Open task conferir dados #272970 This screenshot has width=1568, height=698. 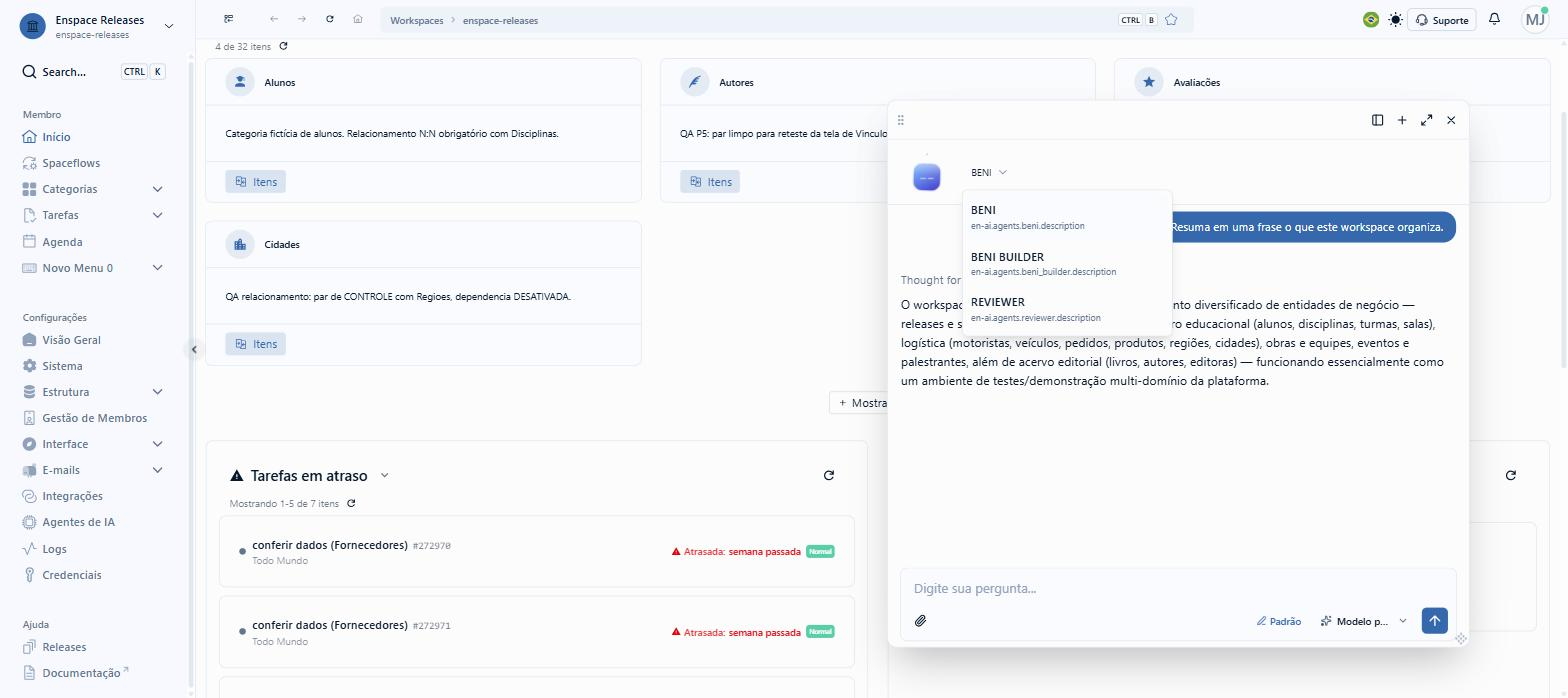pyautogui.click(x=537, y=551)
